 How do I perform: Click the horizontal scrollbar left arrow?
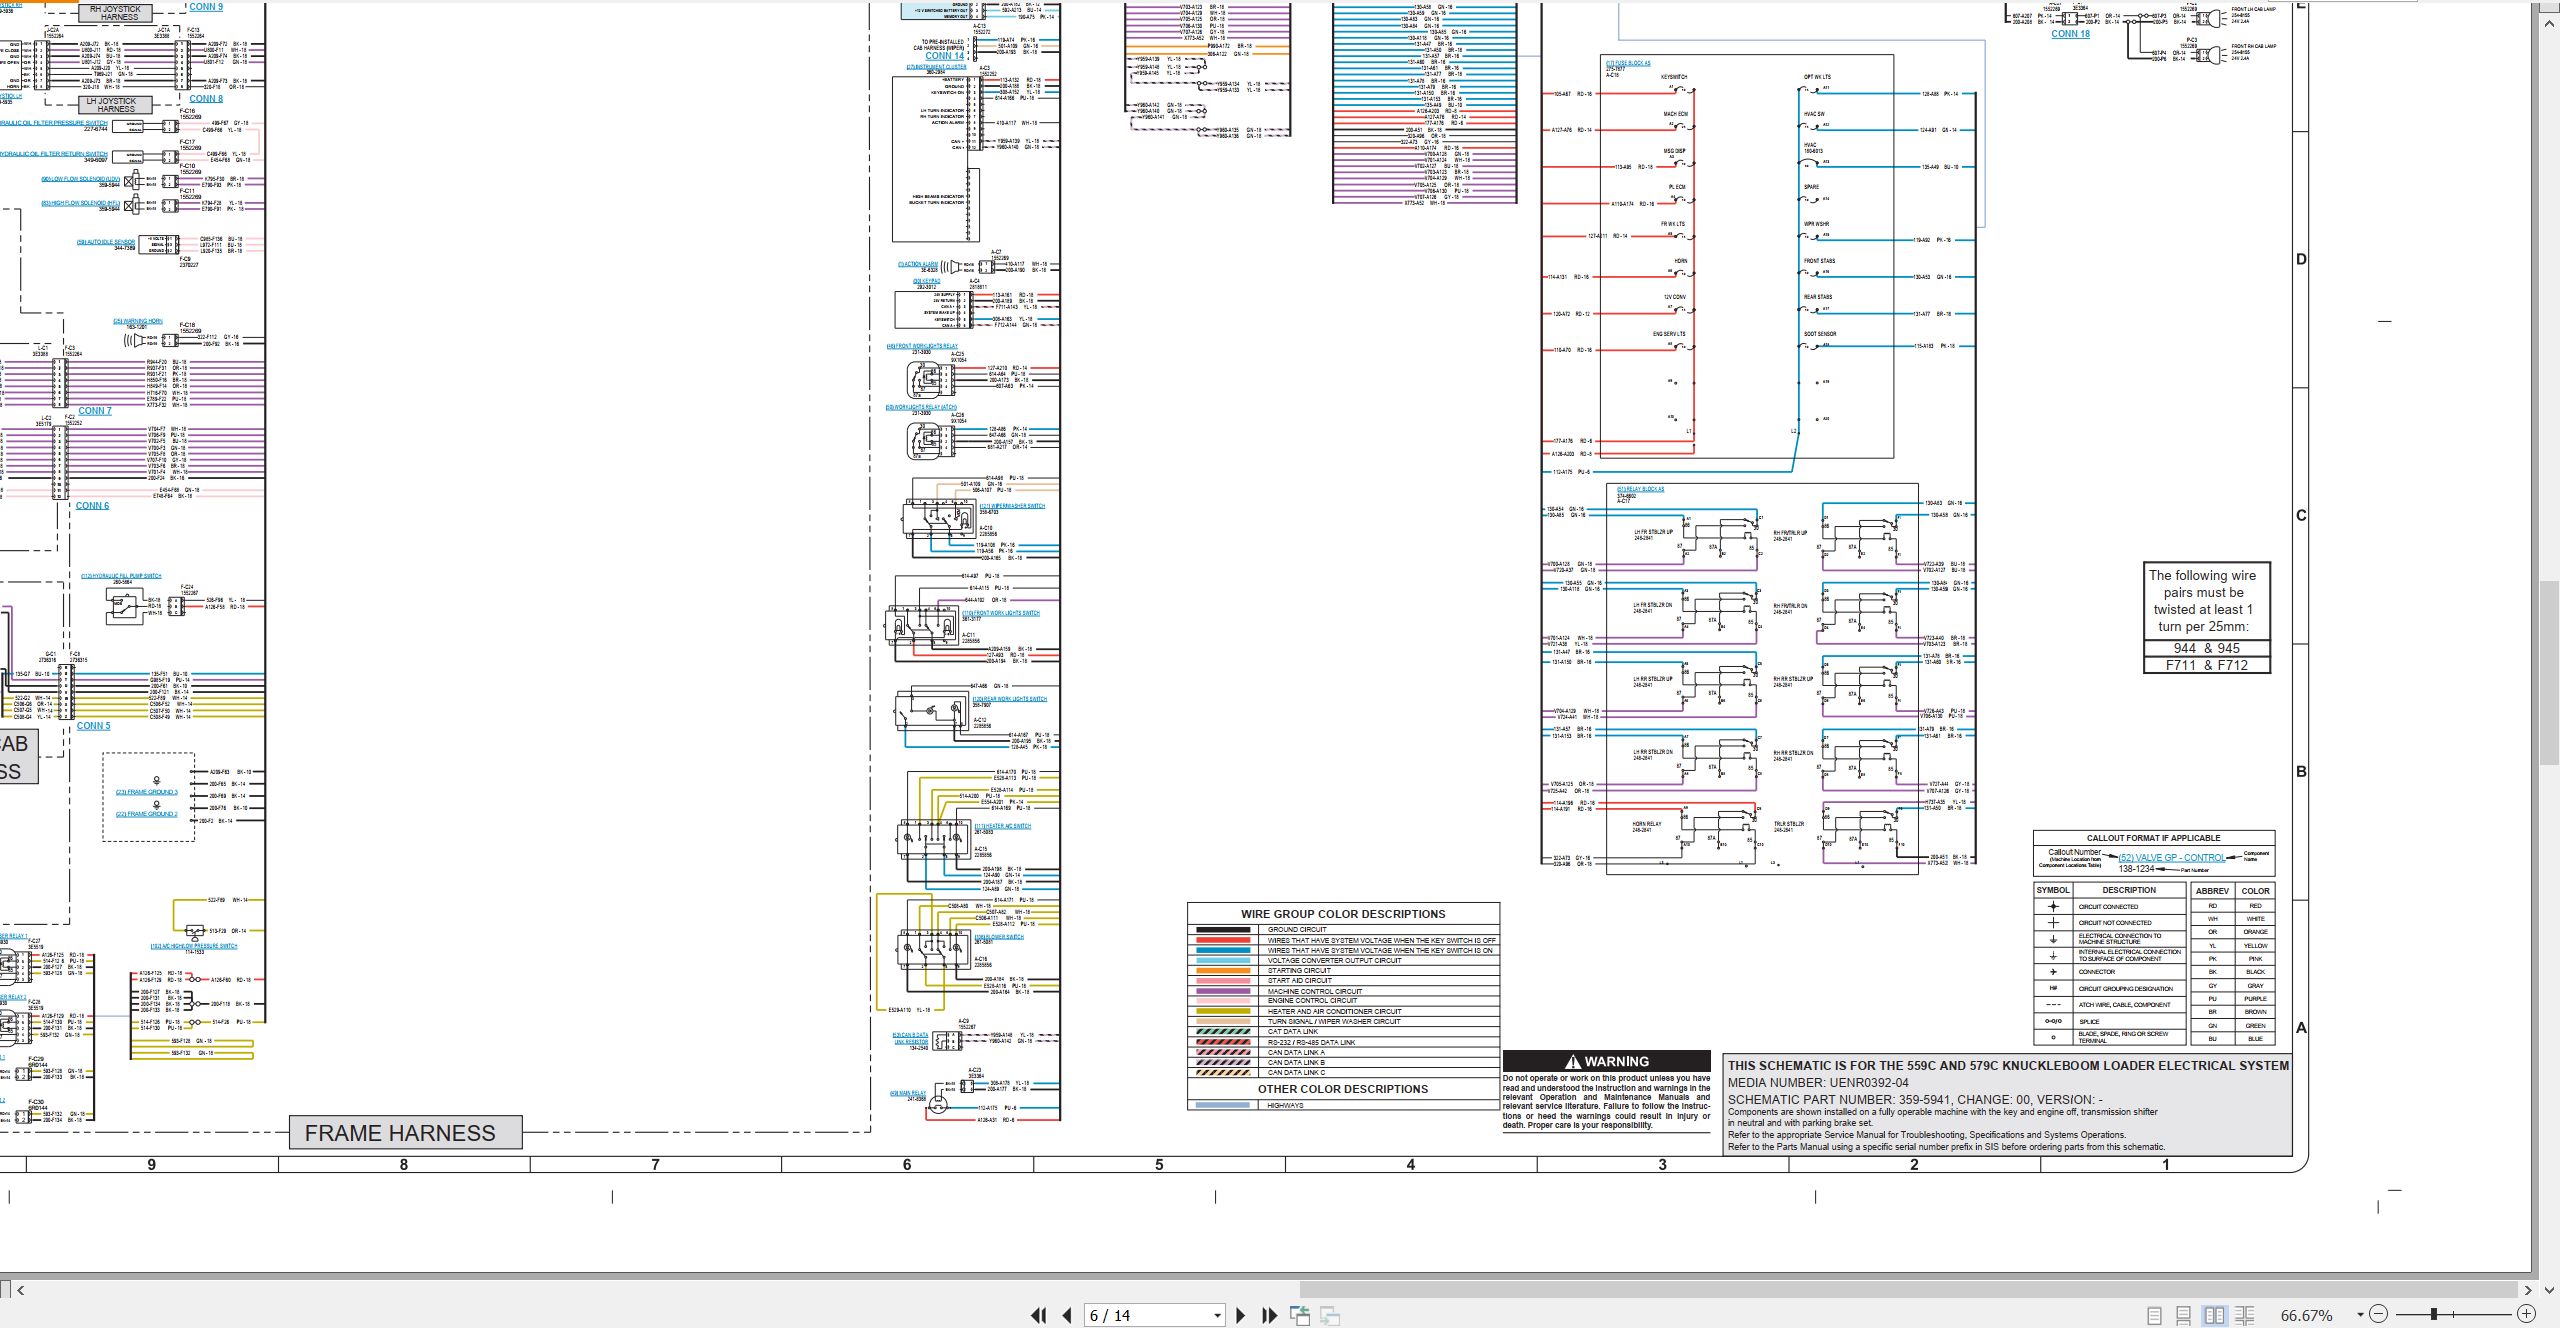pos(20,1290)
